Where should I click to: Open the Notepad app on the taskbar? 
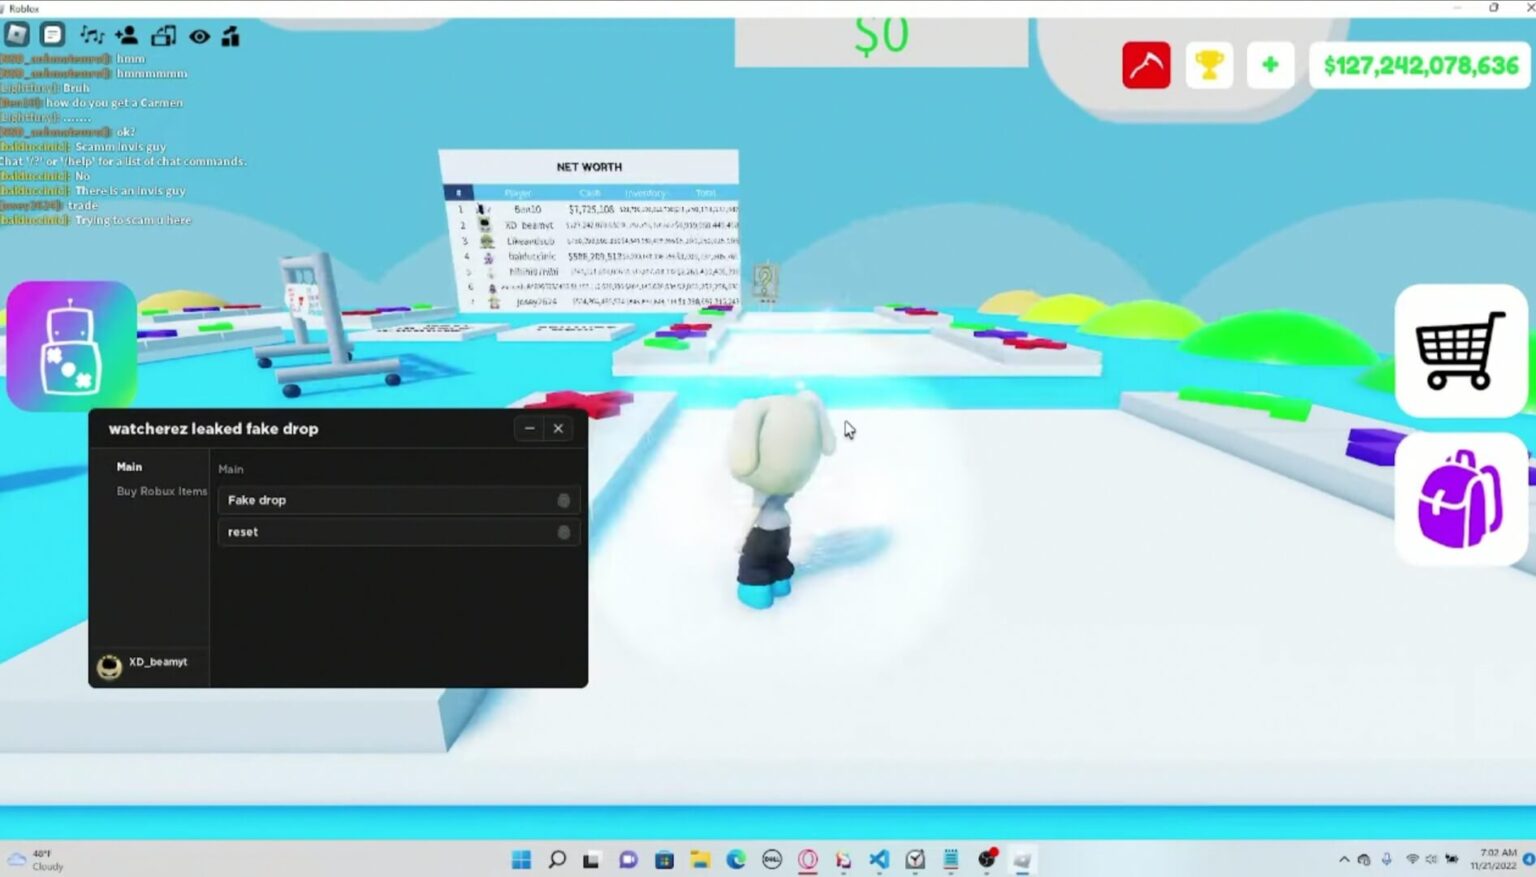click(x=951, y=859)
